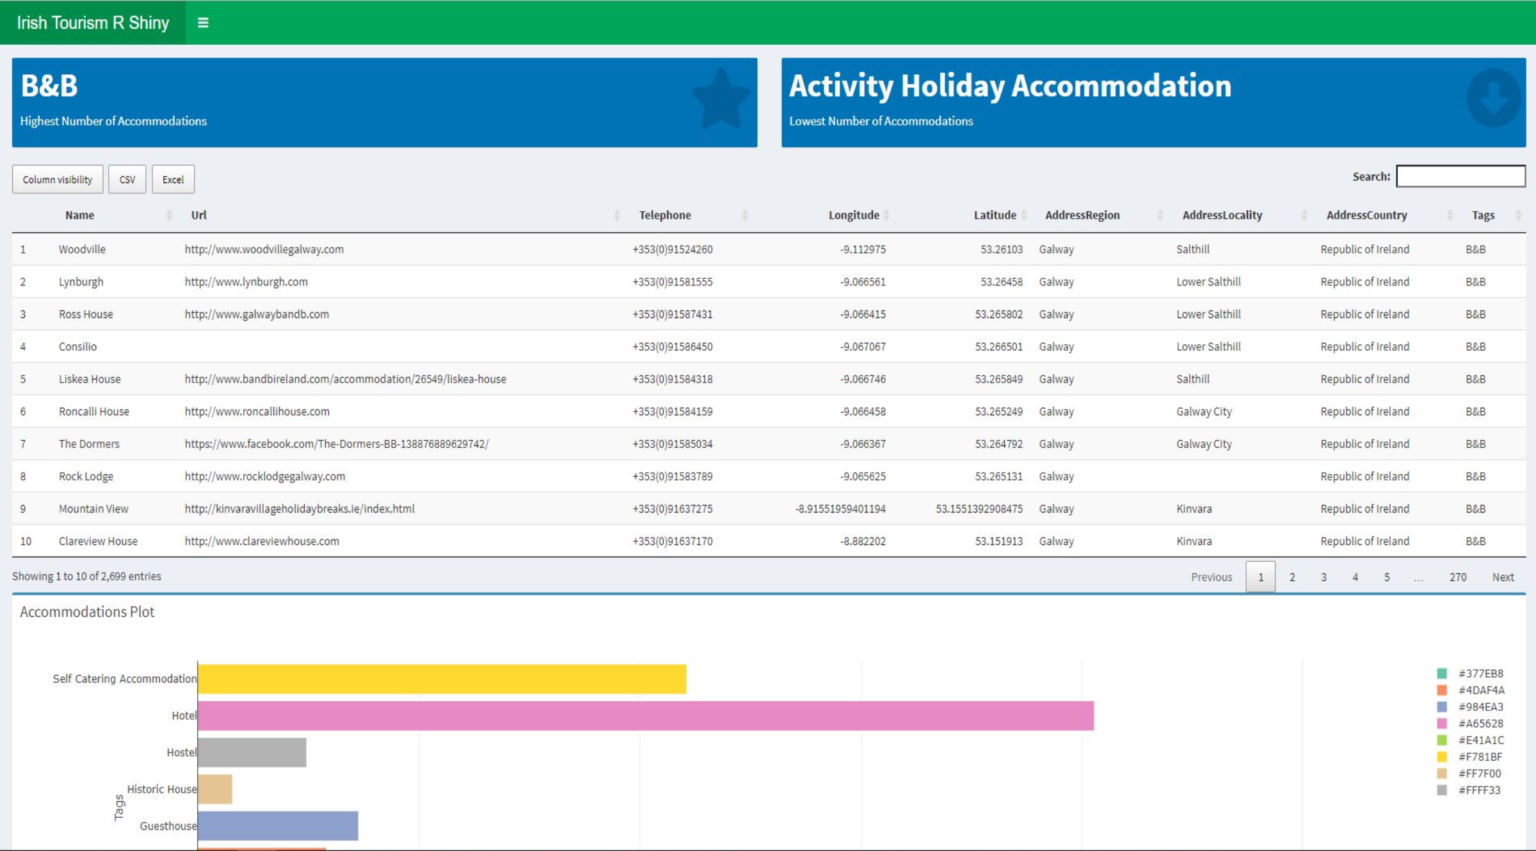Hide the #FFFF33 legend series
This screenshot has width=1536, height=851.
tap(1470, 790)
